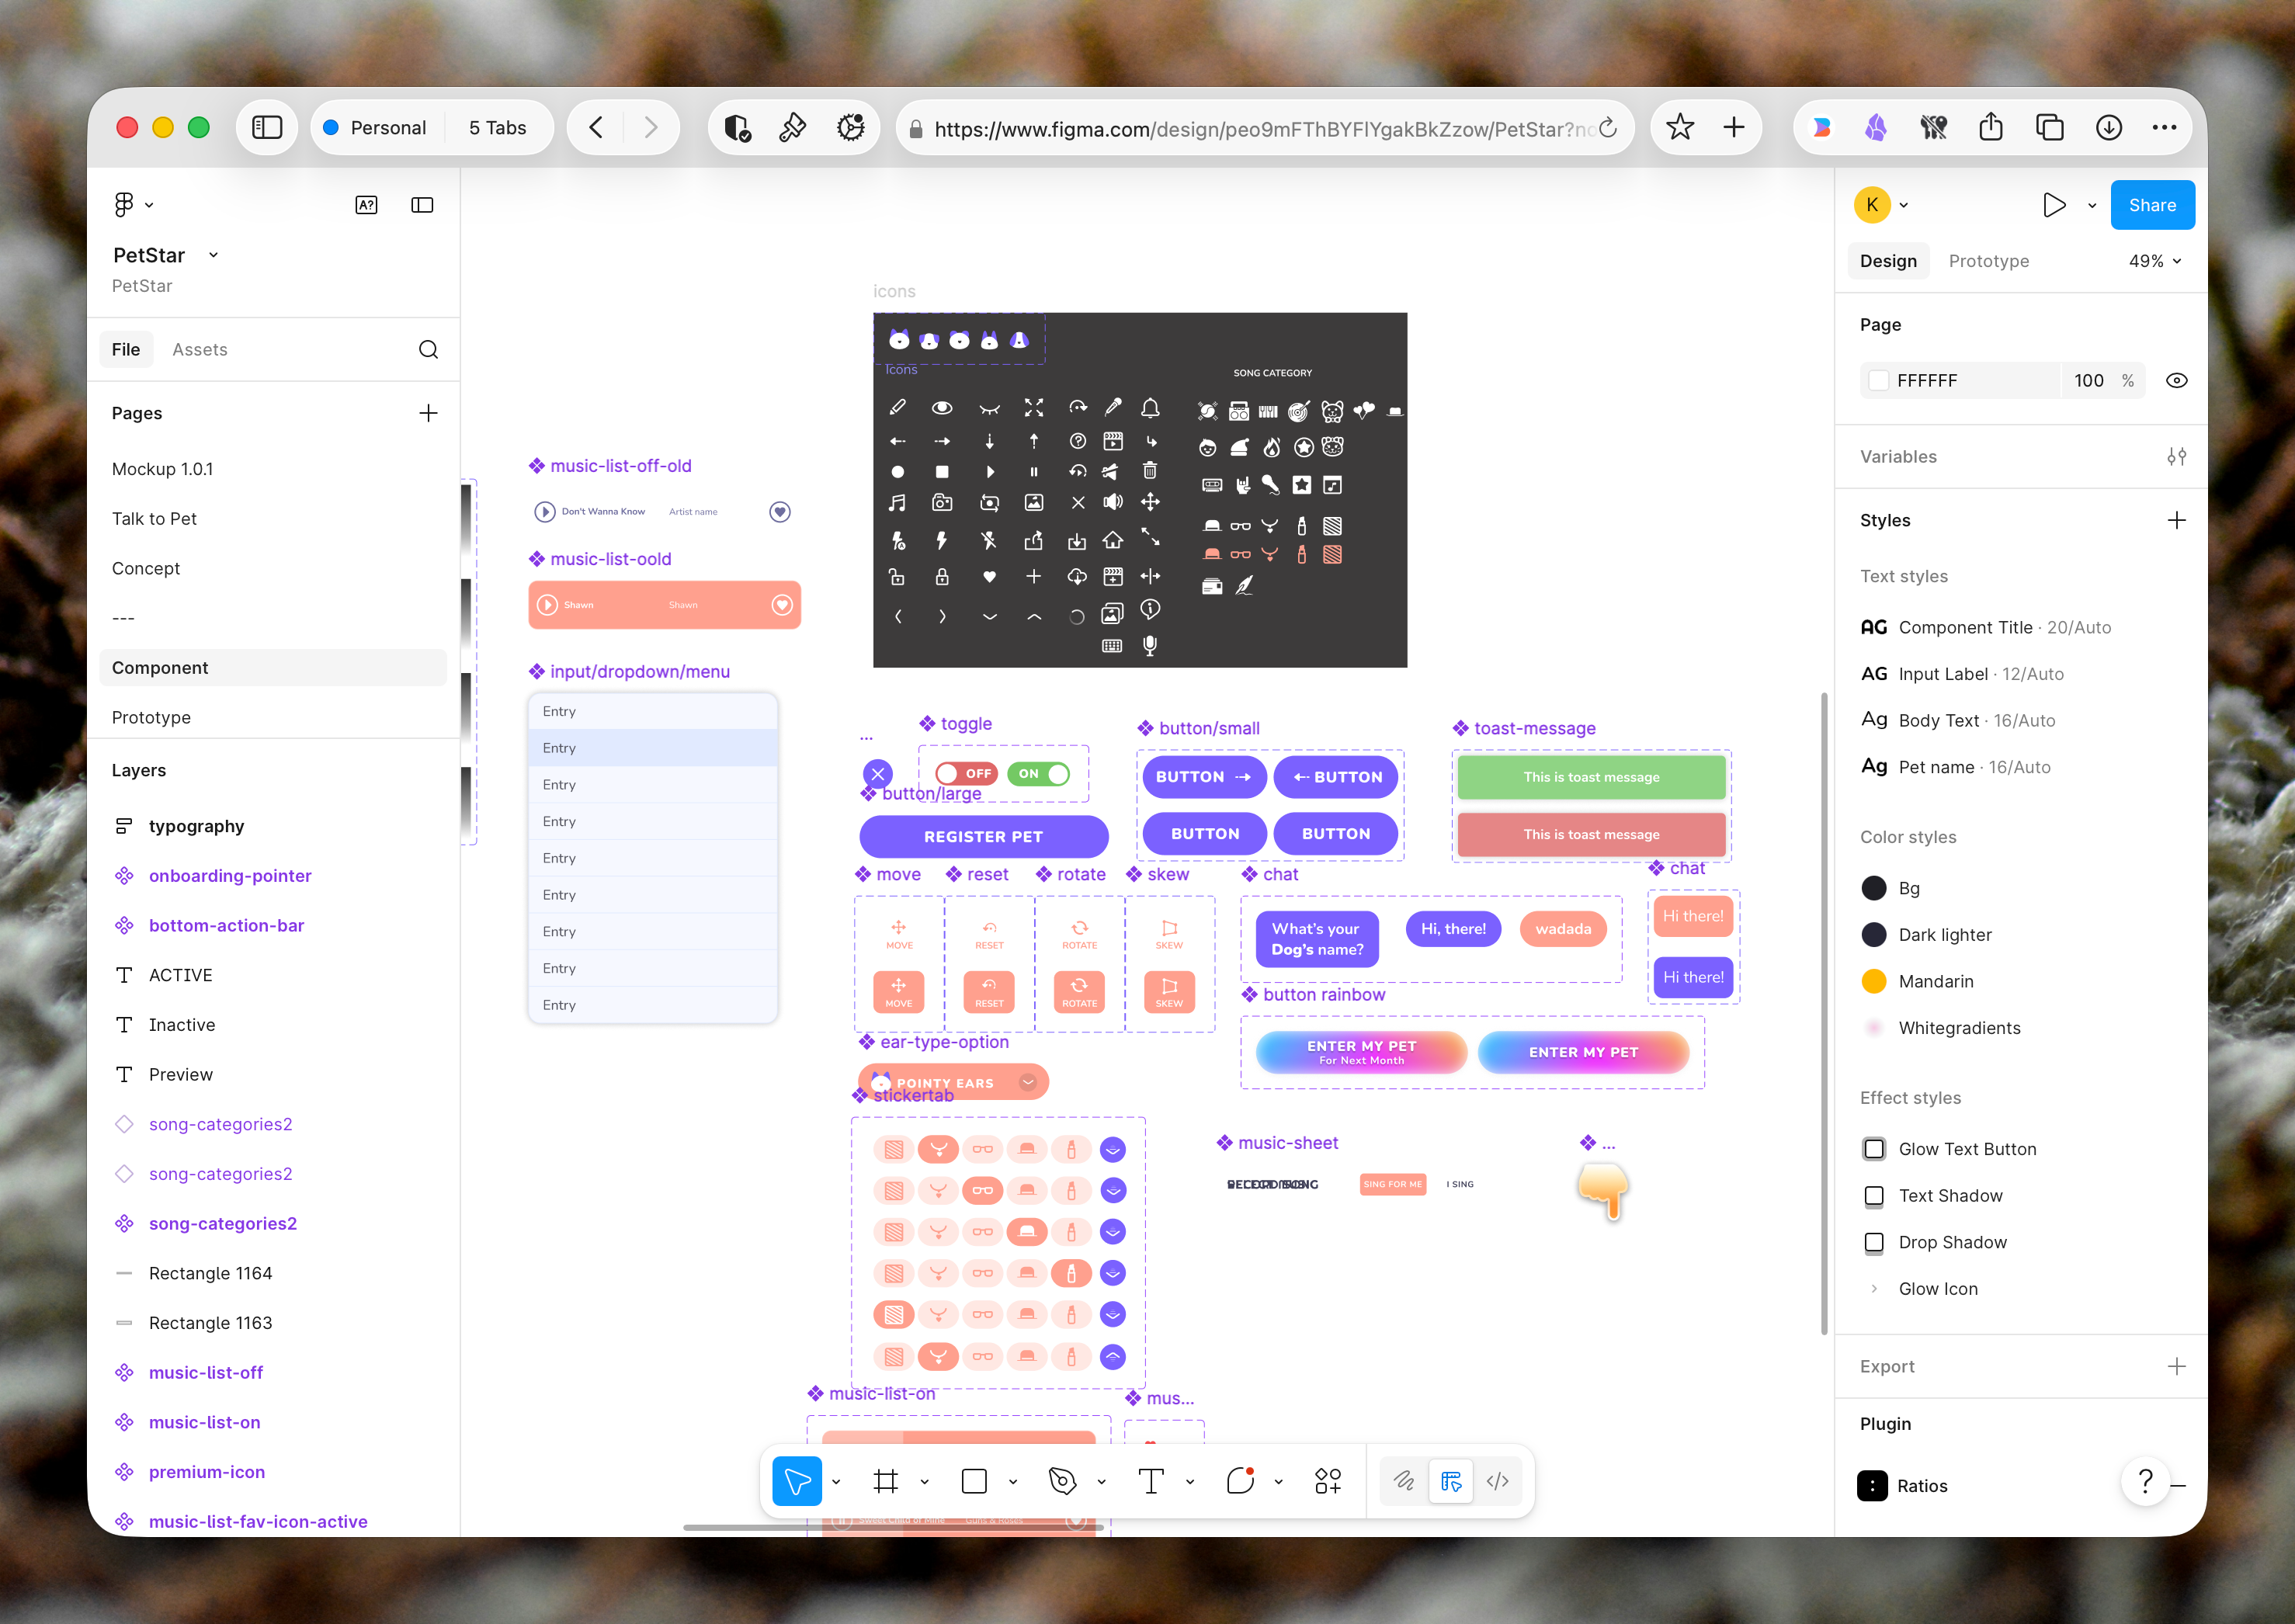Open user avatar K dropdown
Screen dimensions: 2295x1624
[x=1881, y=205]
